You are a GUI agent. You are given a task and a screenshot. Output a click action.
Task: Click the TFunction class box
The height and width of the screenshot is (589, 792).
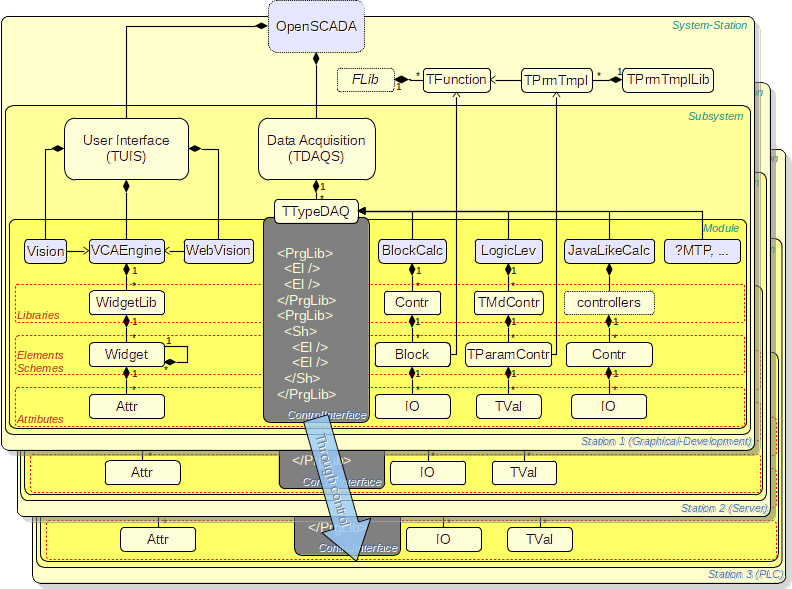[x=457, y=80]
